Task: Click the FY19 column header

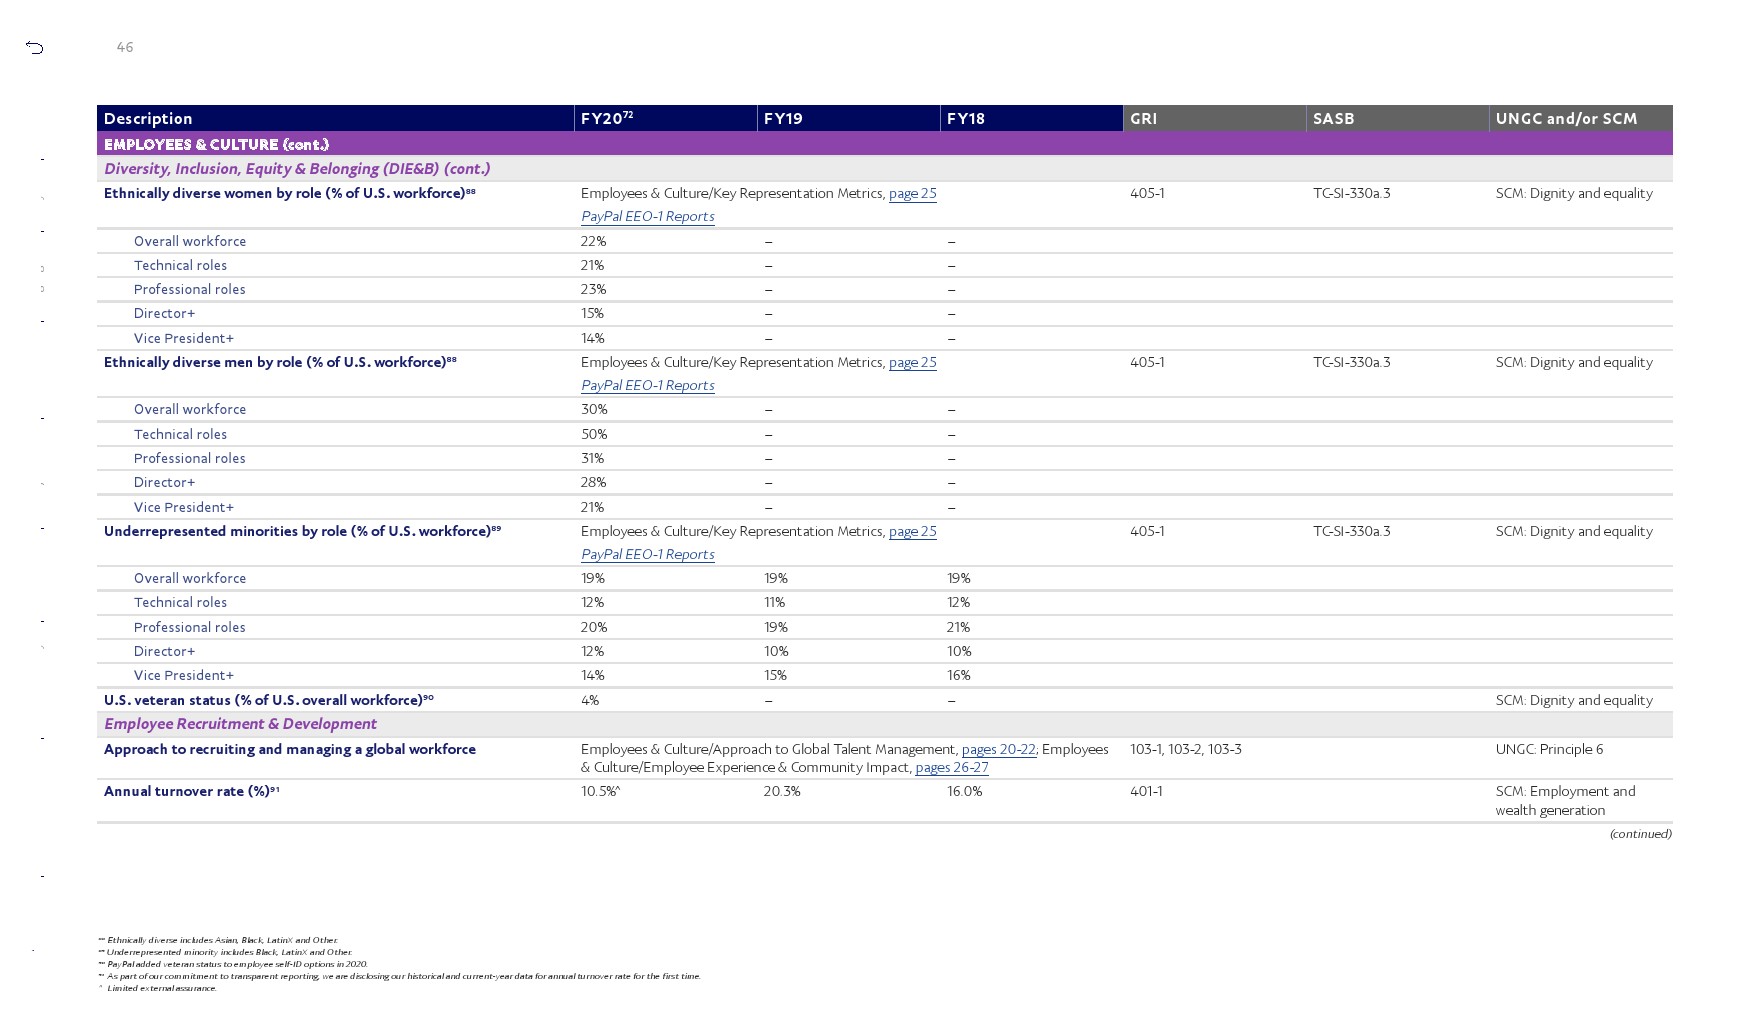Action: [783, 119]
